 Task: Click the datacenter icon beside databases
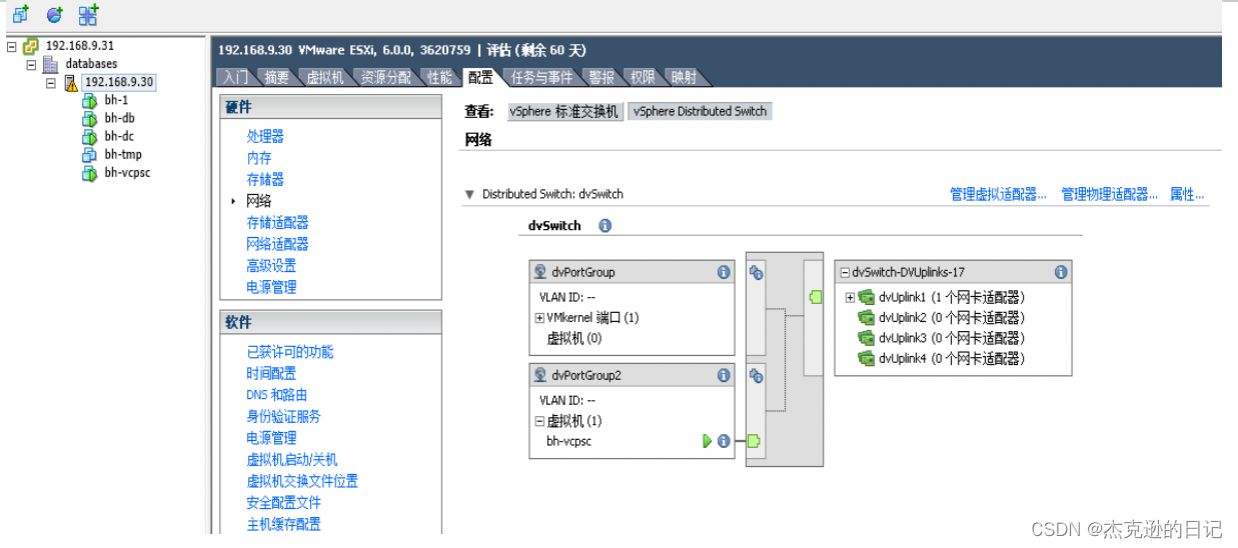(50, 64)
